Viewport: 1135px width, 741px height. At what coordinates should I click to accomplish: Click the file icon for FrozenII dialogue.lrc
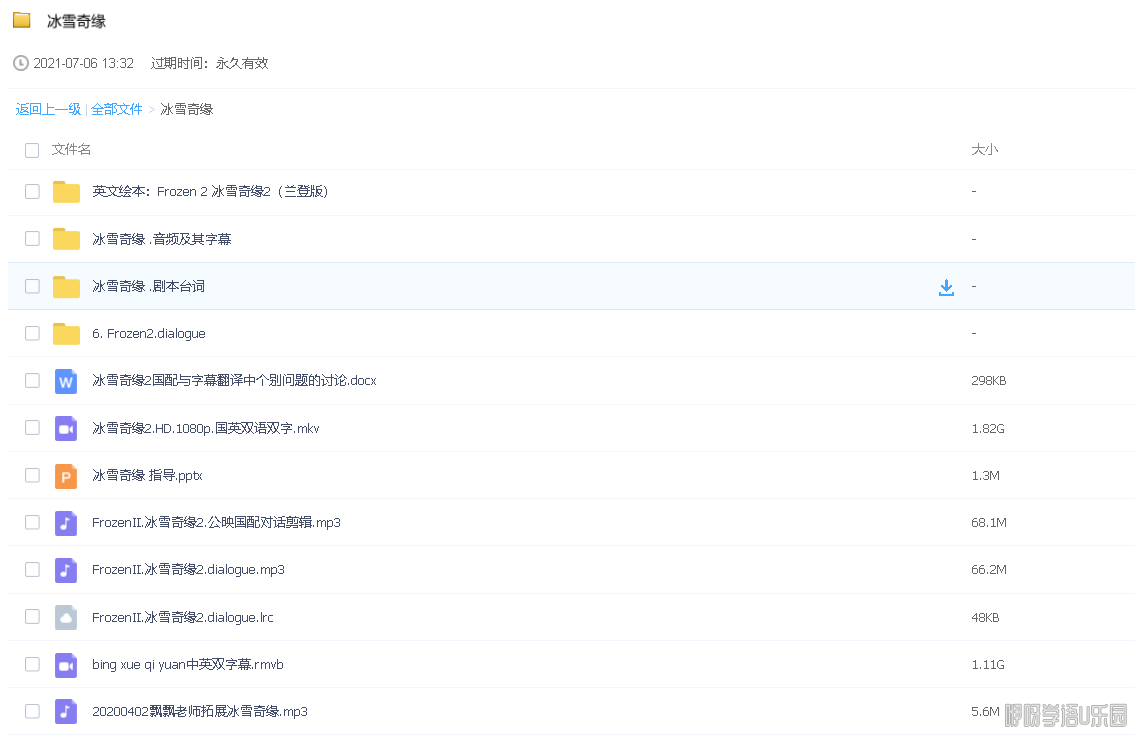pyautogui.click(x=66, y=617)
